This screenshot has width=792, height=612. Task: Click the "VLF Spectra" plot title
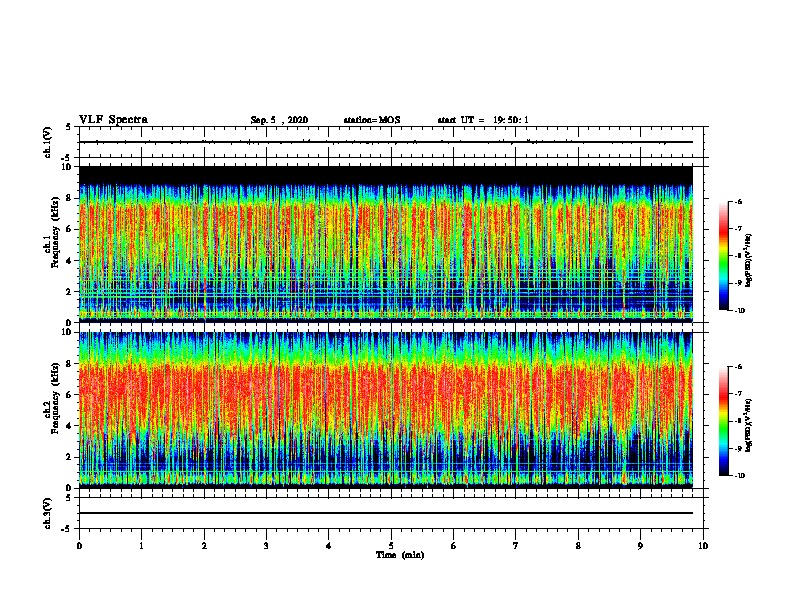click(x=113, y=120)
